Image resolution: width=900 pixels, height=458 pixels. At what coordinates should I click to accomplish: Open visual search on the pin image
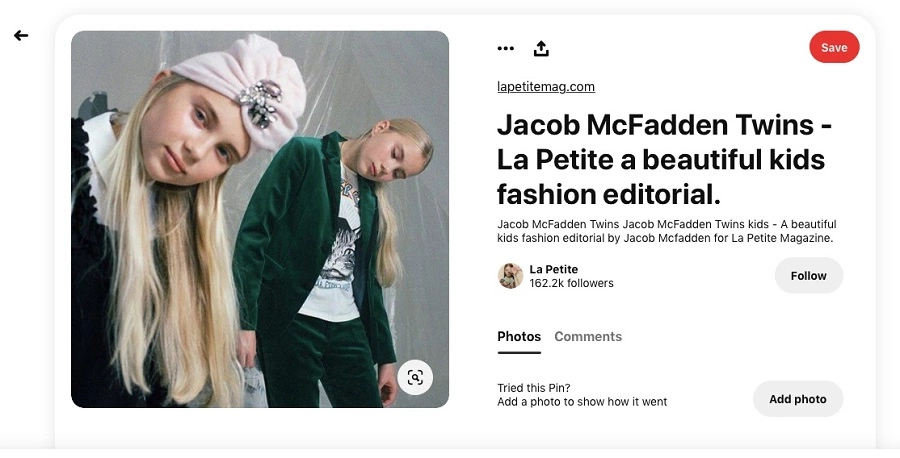point(415,377)
